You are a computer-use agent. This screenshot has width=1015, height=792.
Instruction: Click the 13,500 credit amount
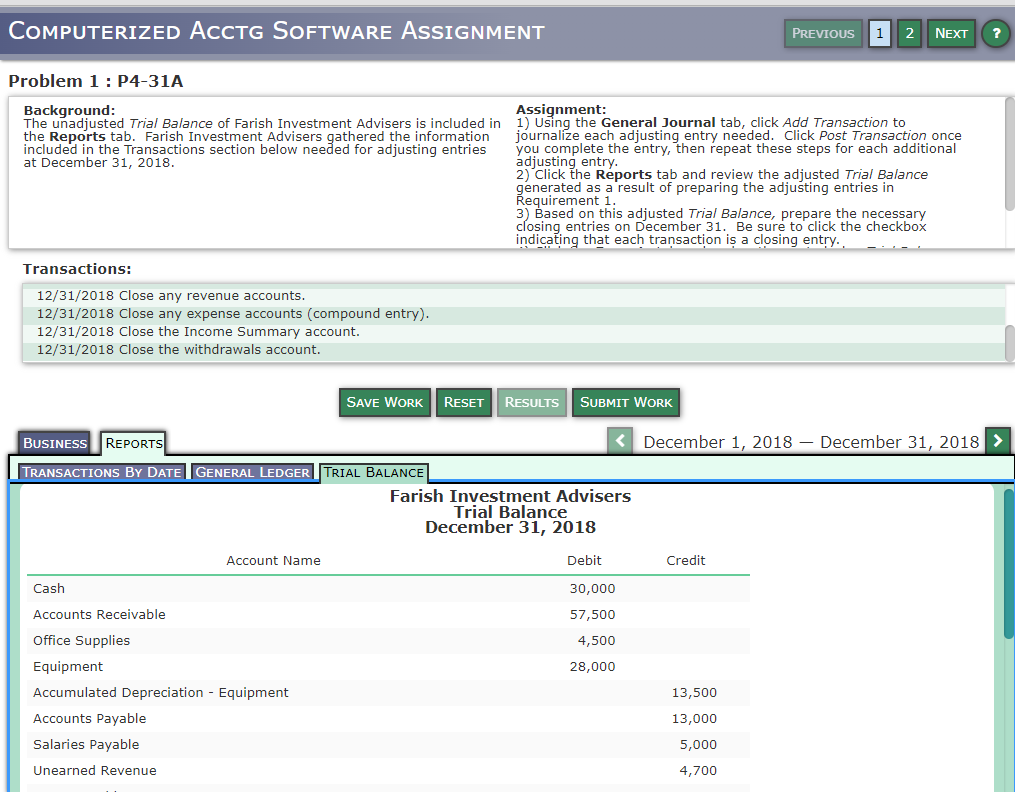click(x=694, y=692)
